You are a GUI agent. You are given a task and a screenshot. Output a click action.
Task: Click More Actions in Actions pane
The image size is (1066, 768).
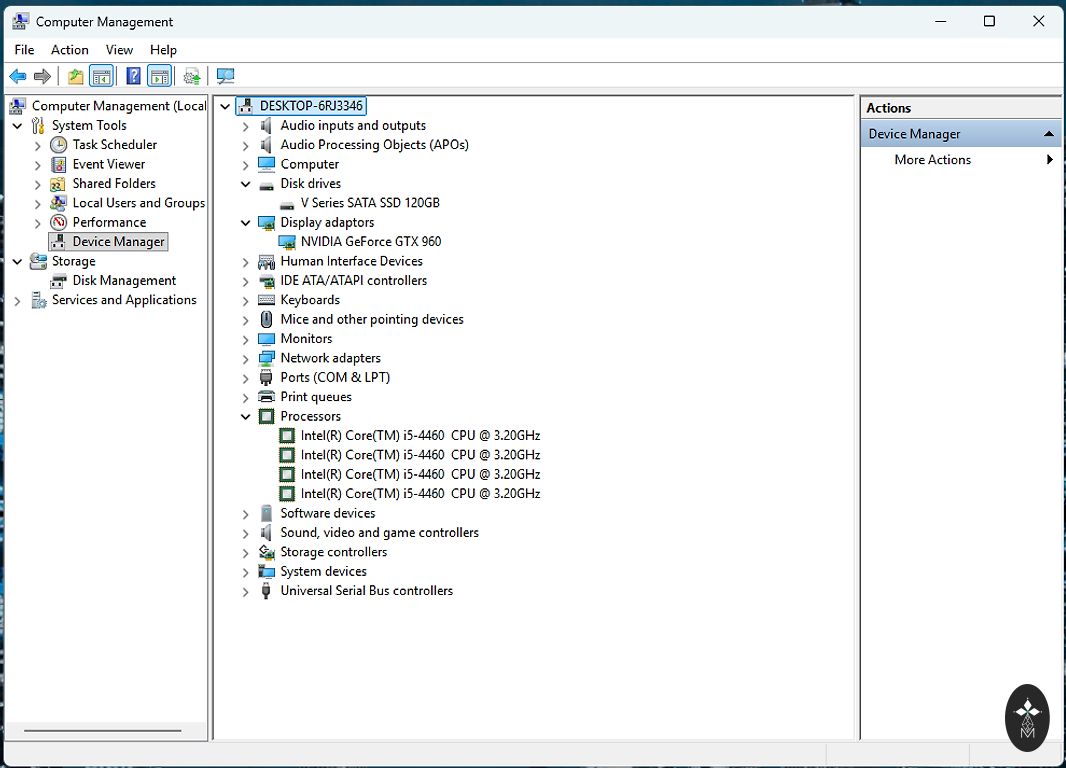932,160
